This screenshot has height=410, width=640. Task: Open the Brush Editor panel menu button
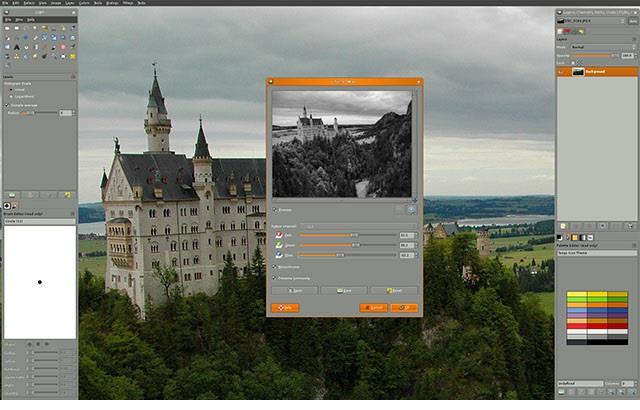coord(73,213)
